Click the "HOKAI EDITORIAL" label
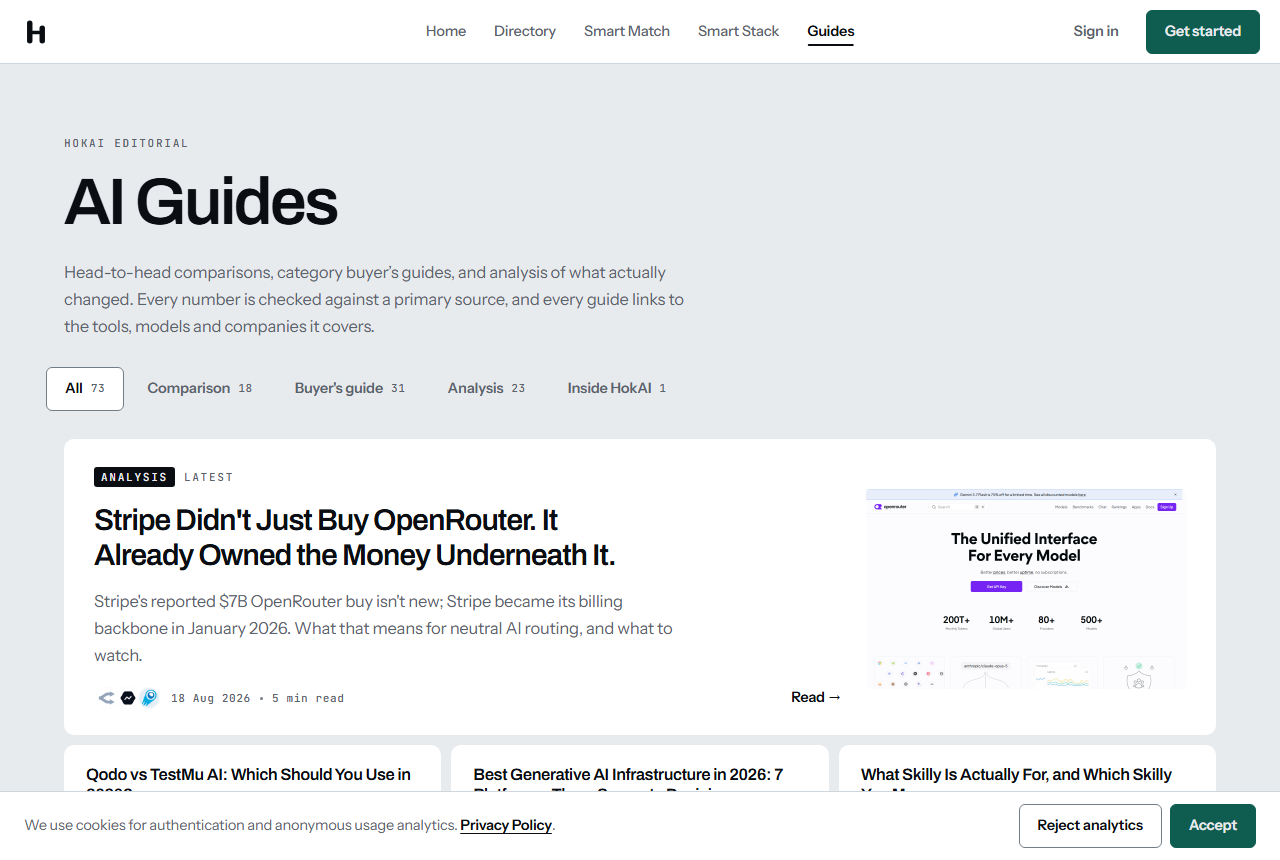Image resolution: width=1280 pixels, height=860 pixels. coord(126,143)
